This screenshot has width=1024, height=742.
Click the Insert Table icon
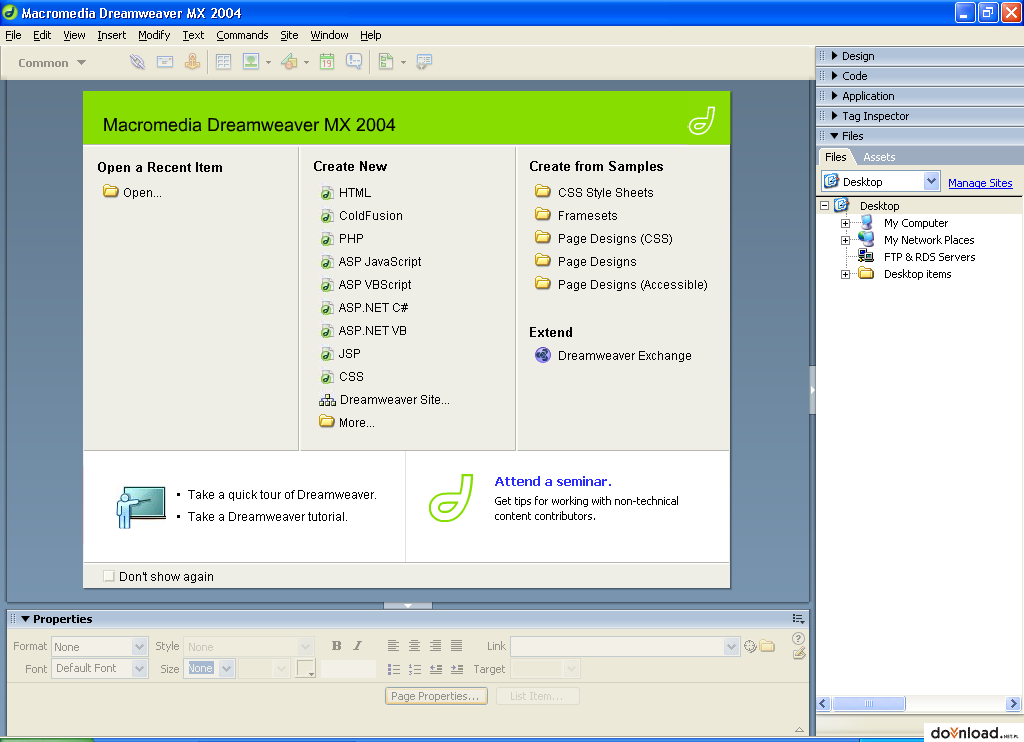[x=223, y=62]
